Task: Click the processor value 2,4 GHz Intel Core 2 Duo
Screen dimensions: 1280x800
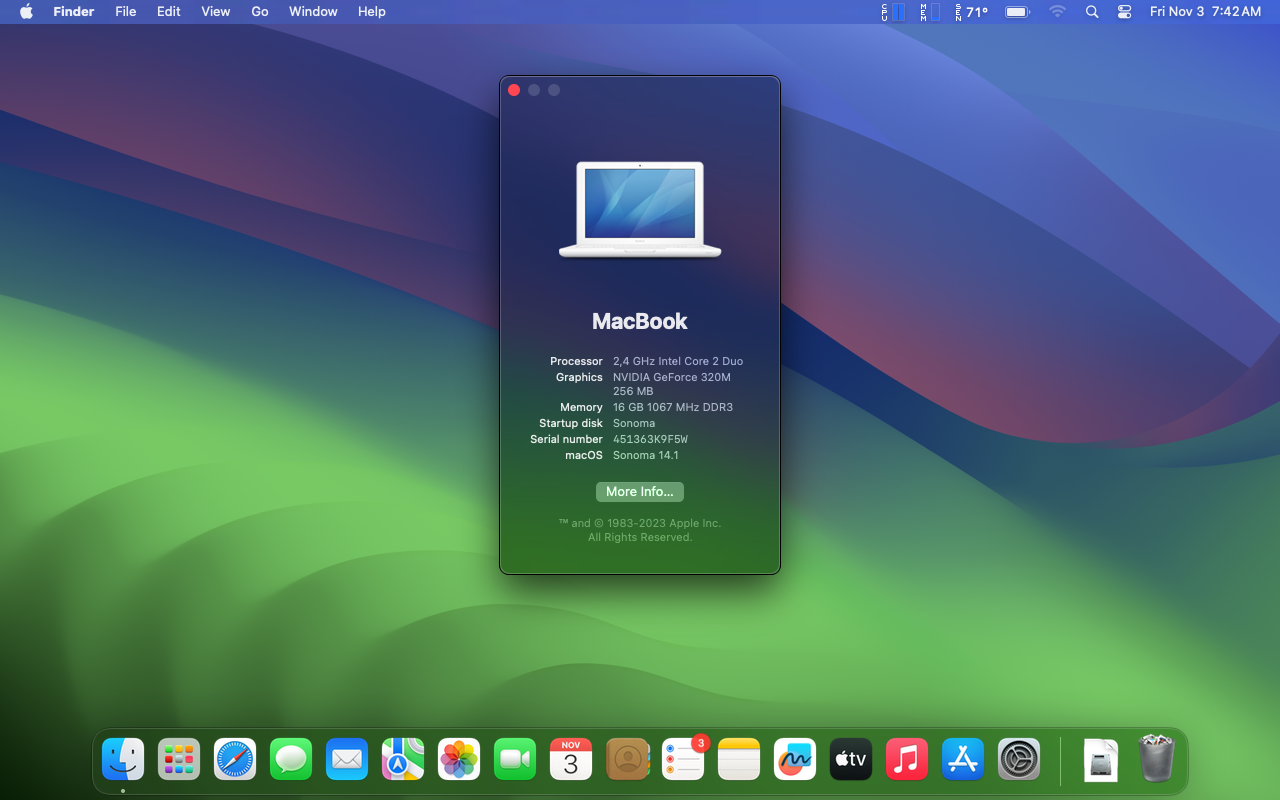Action: point(678,361)
